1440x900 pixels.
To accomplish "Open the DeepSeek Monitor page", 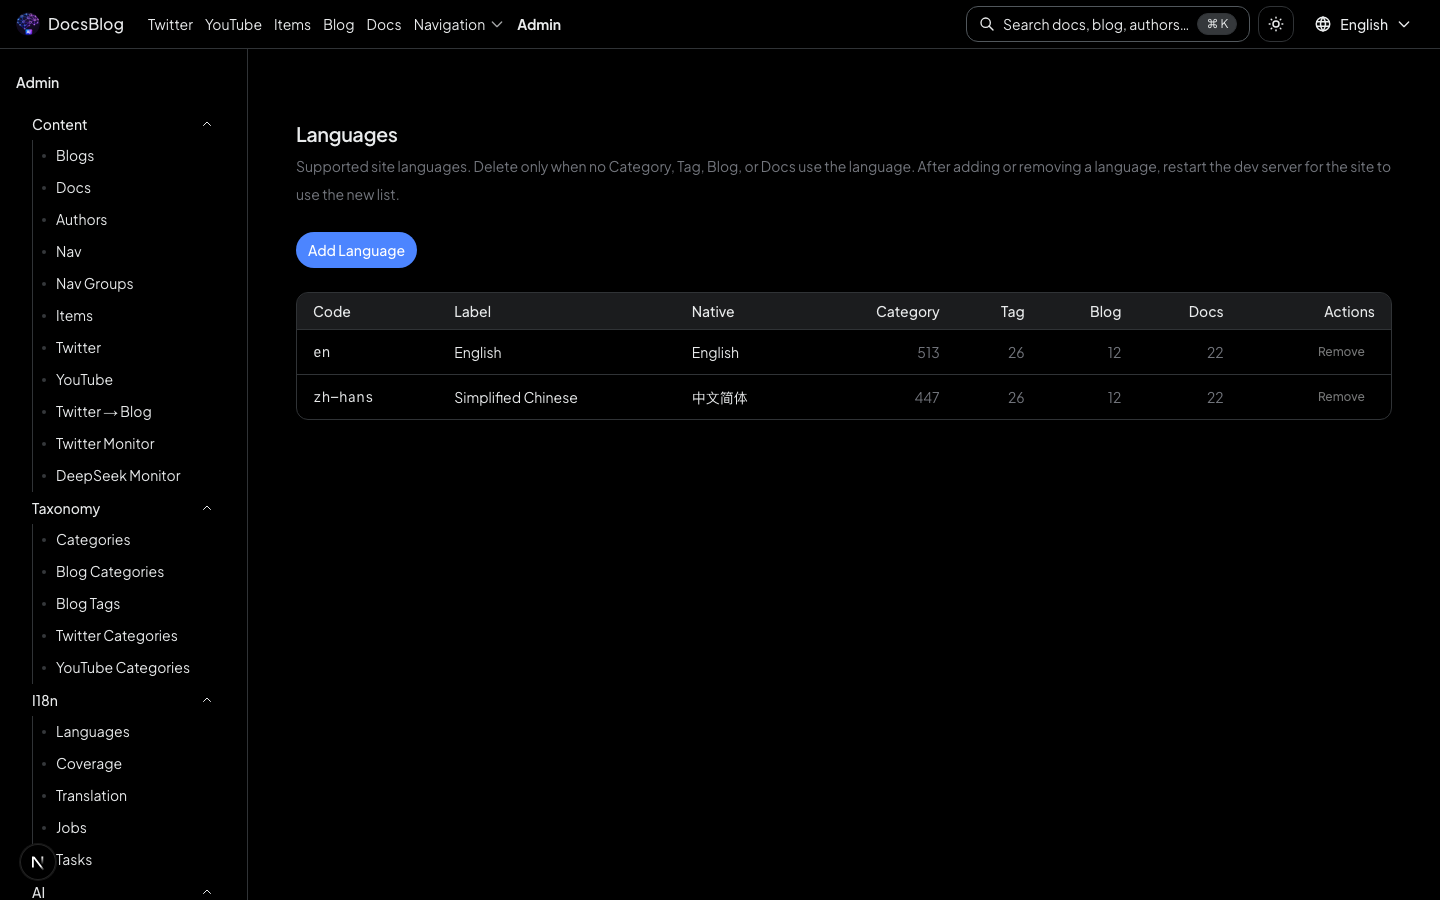I will [118, 476].
